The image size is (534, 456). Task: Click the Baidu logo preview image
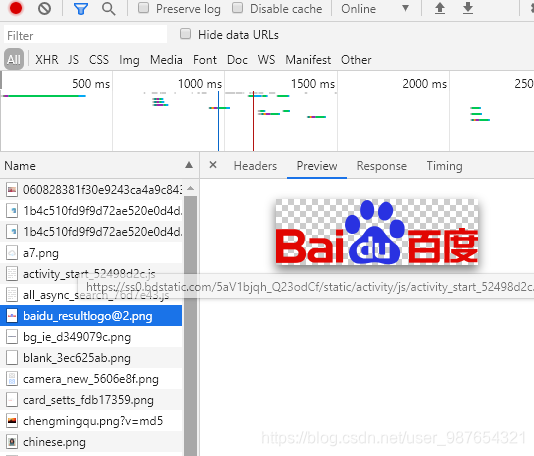tap(377, 232)
